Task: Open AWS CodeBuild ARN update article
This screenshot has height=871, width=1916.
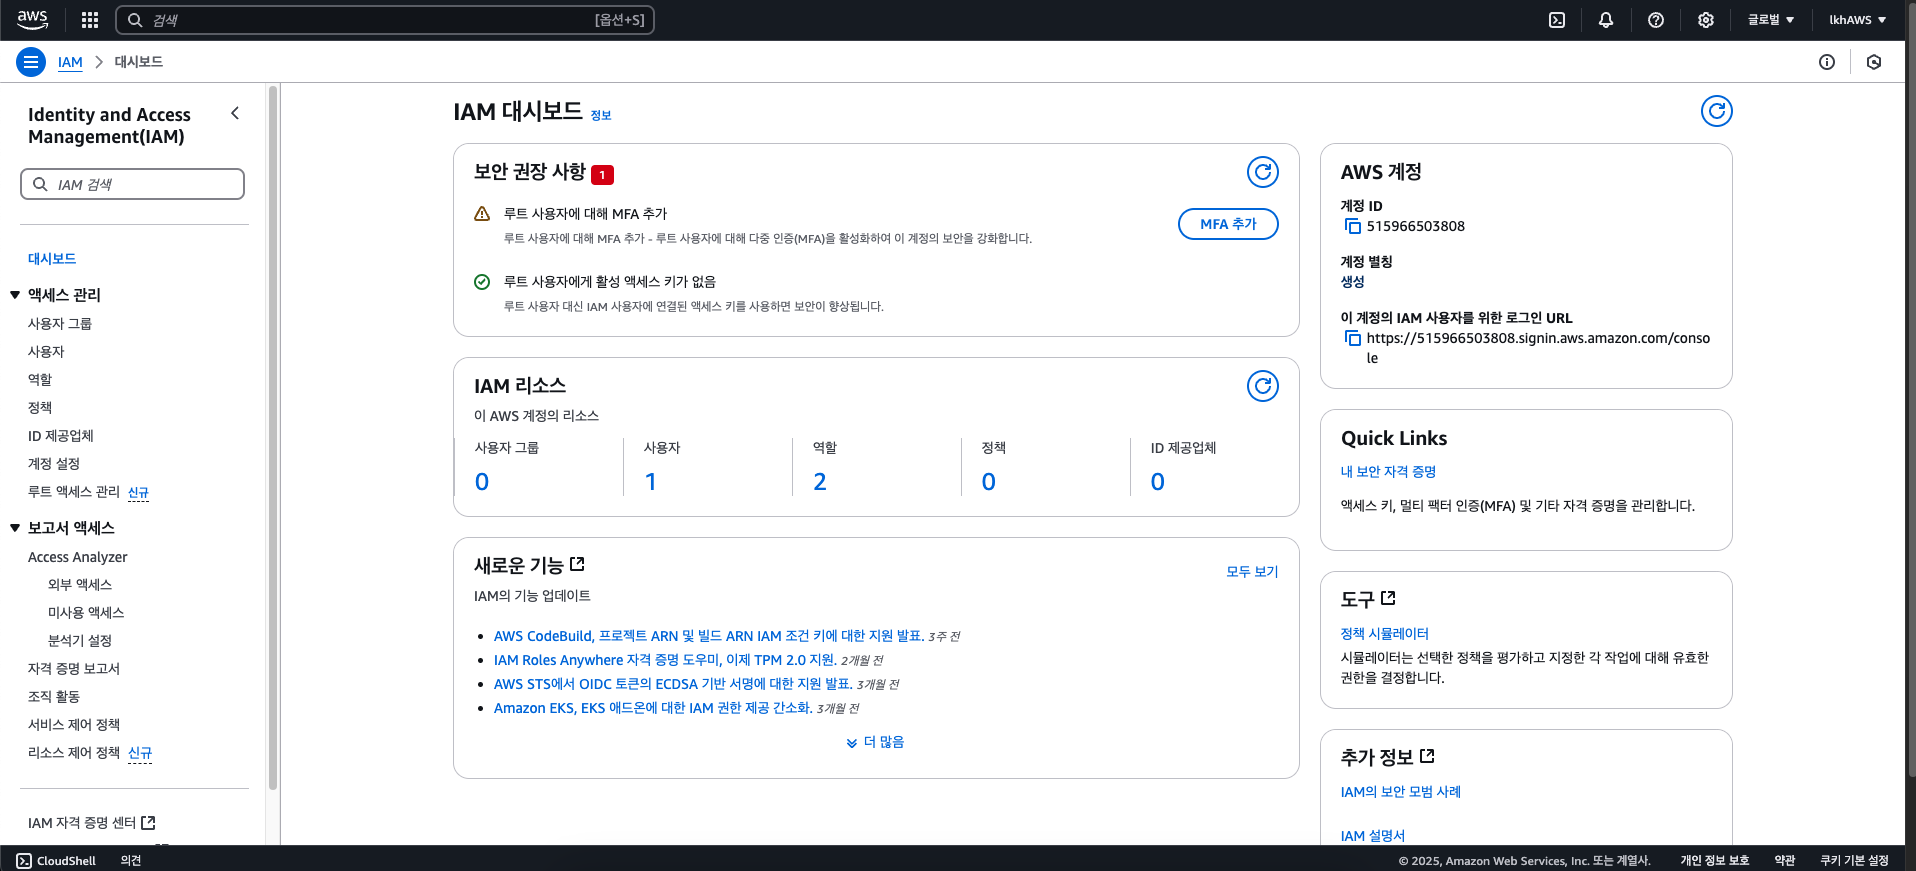Action: click(x=708, y=636)
